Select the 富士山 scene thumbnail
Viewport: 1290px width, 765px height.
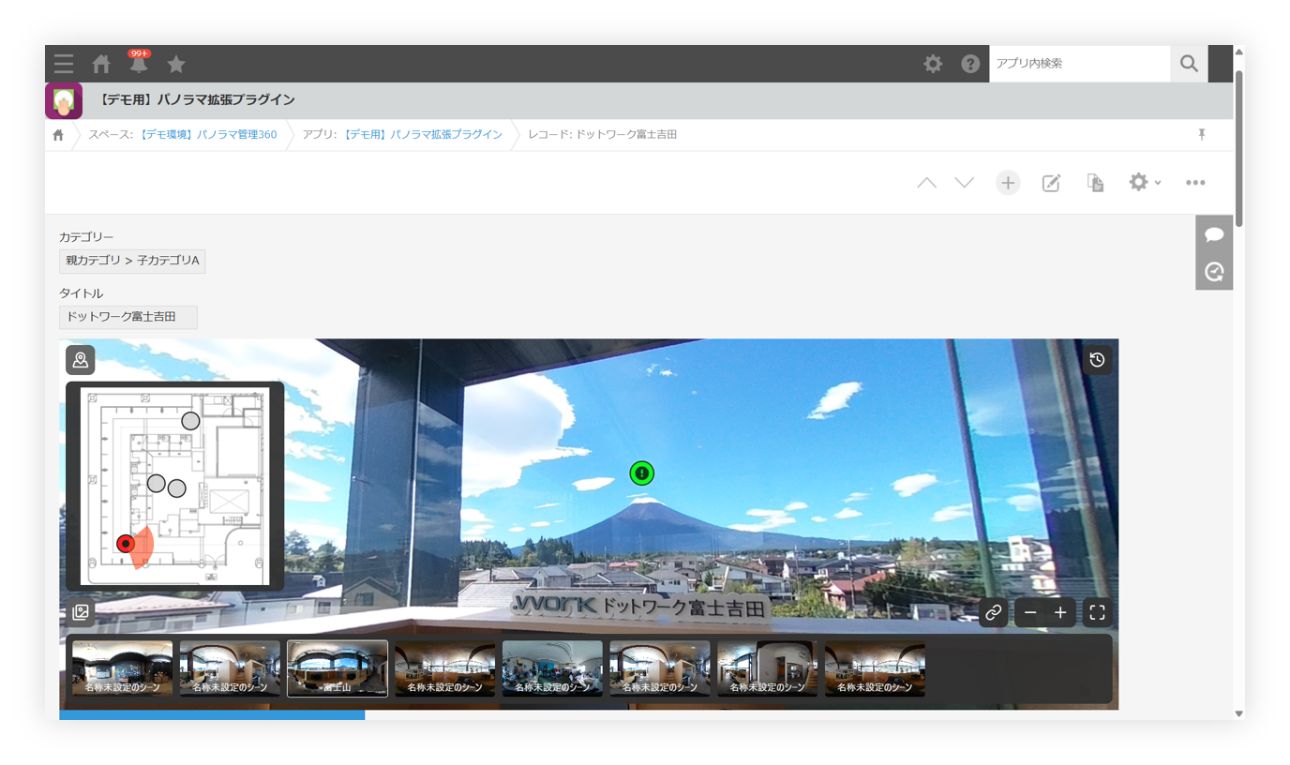(337, 668)
